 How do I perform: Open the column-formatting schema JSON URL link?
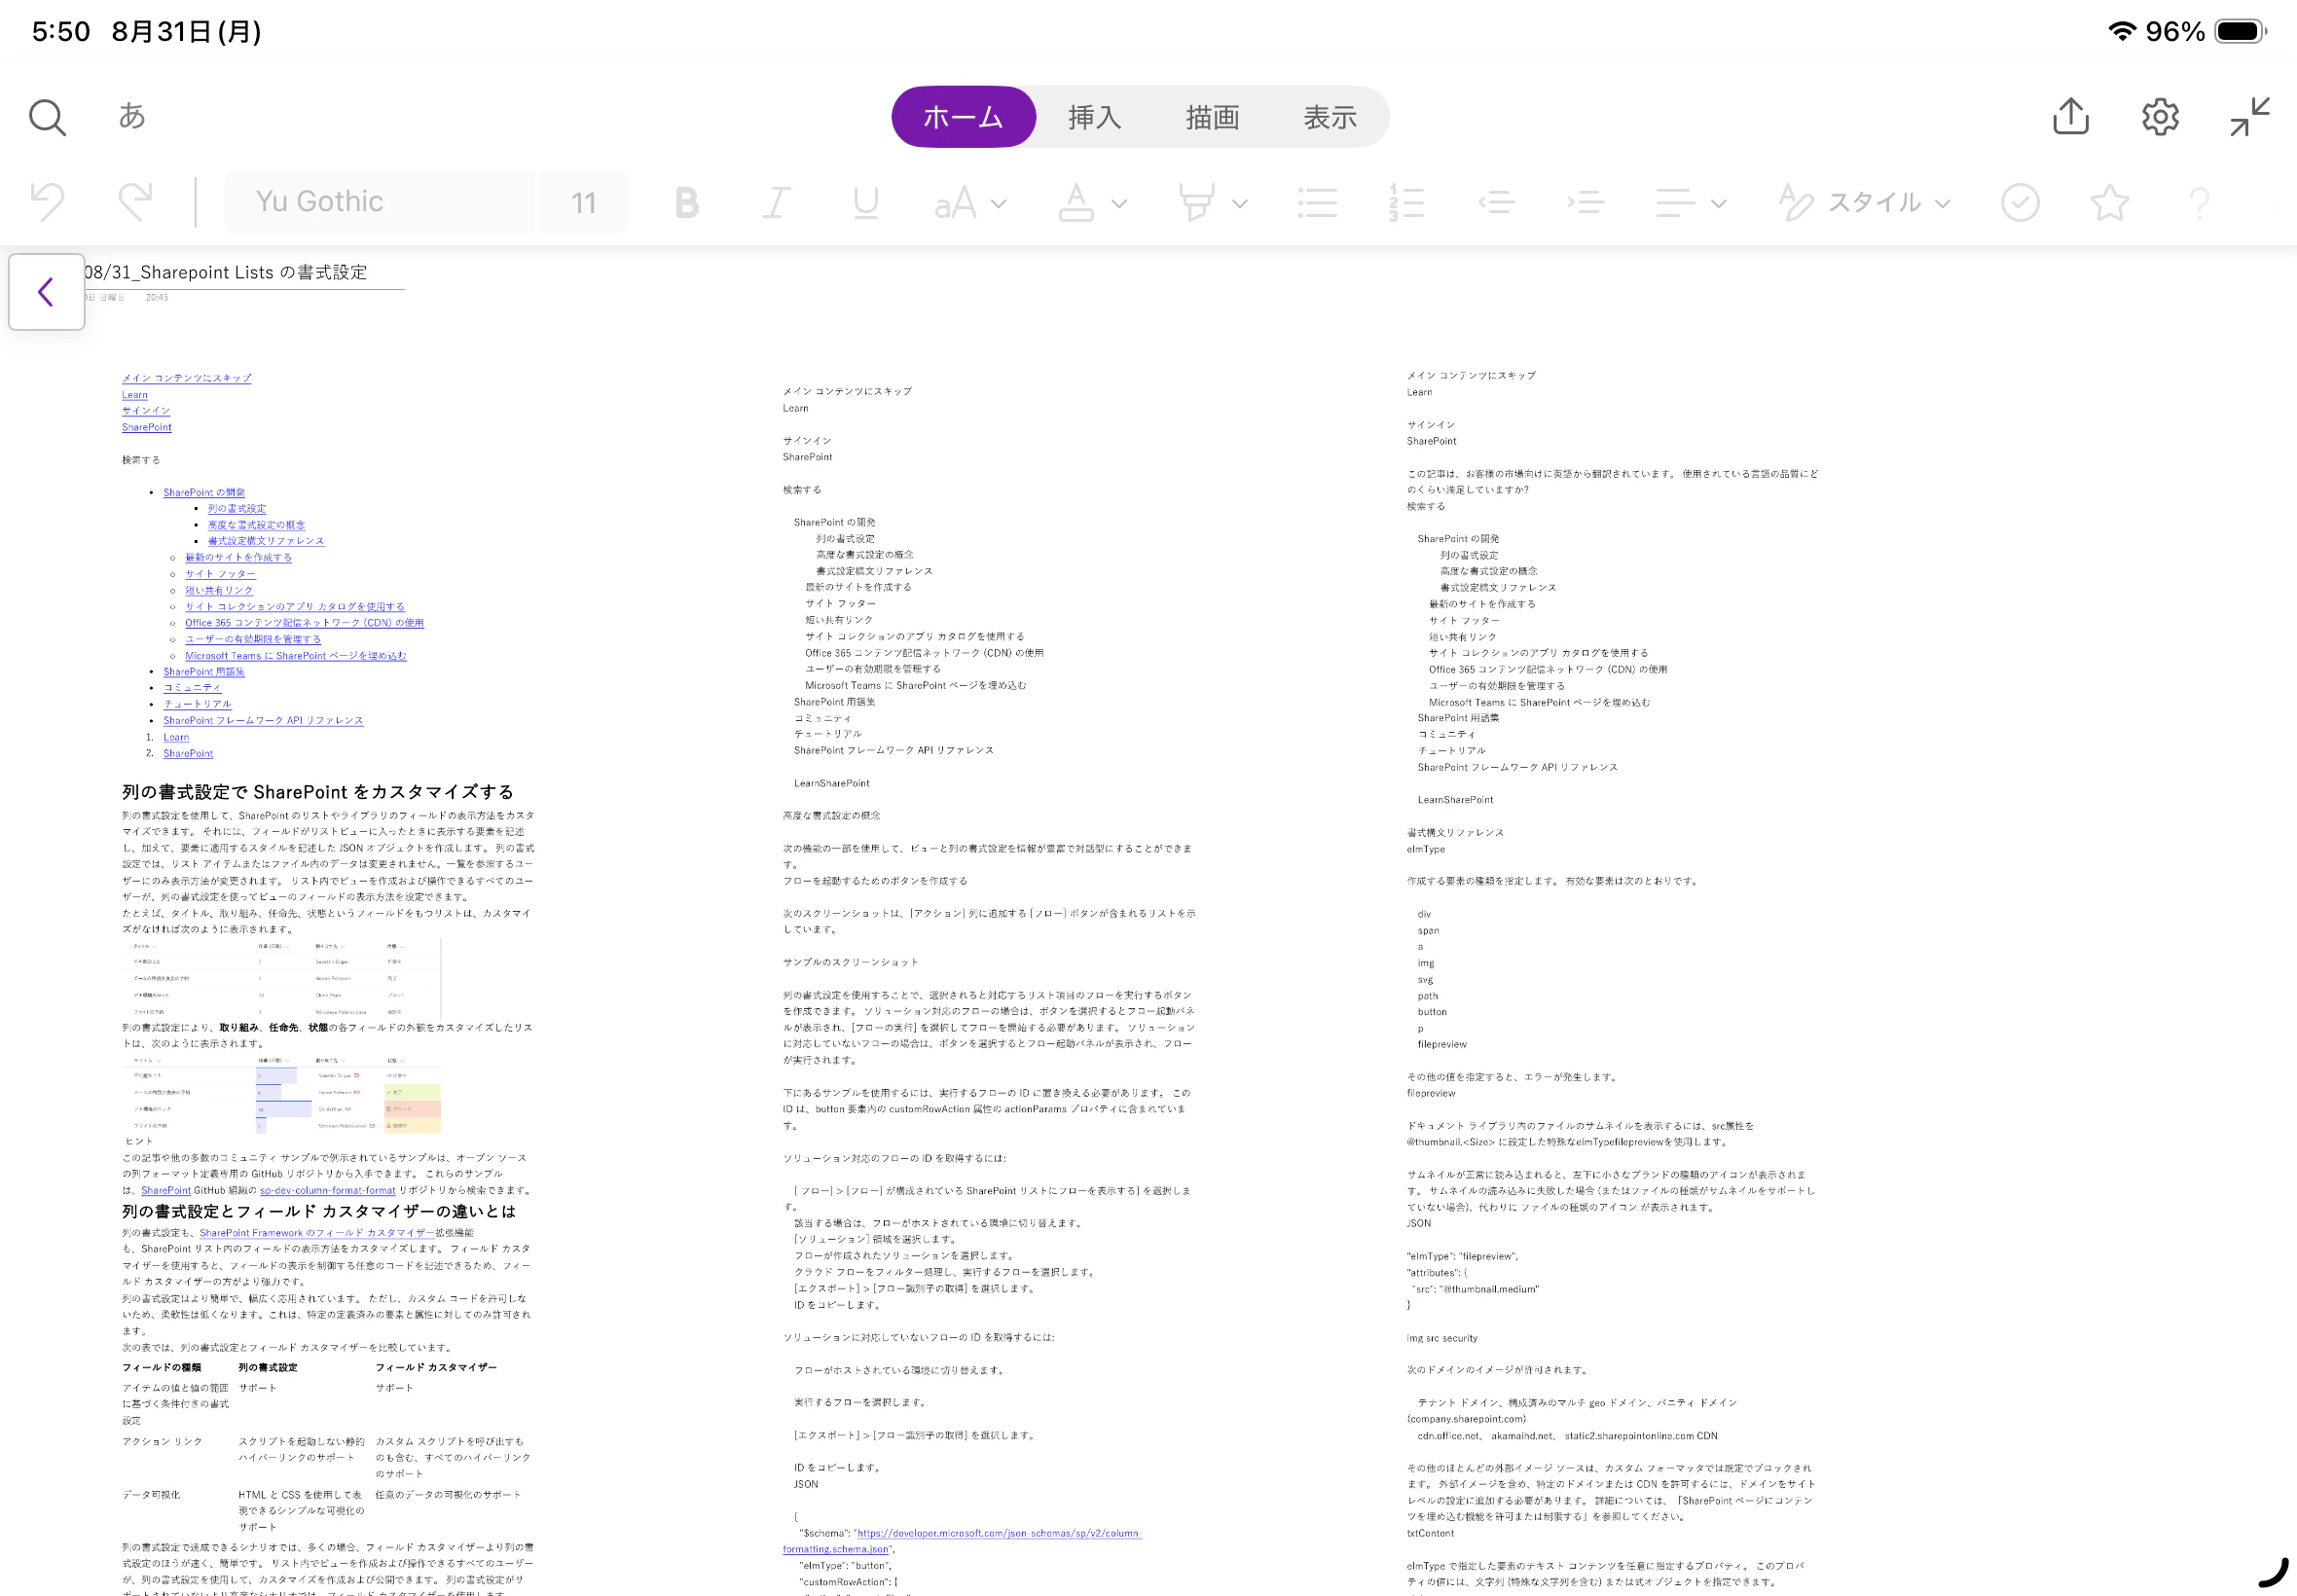[x=962, y=1541]
